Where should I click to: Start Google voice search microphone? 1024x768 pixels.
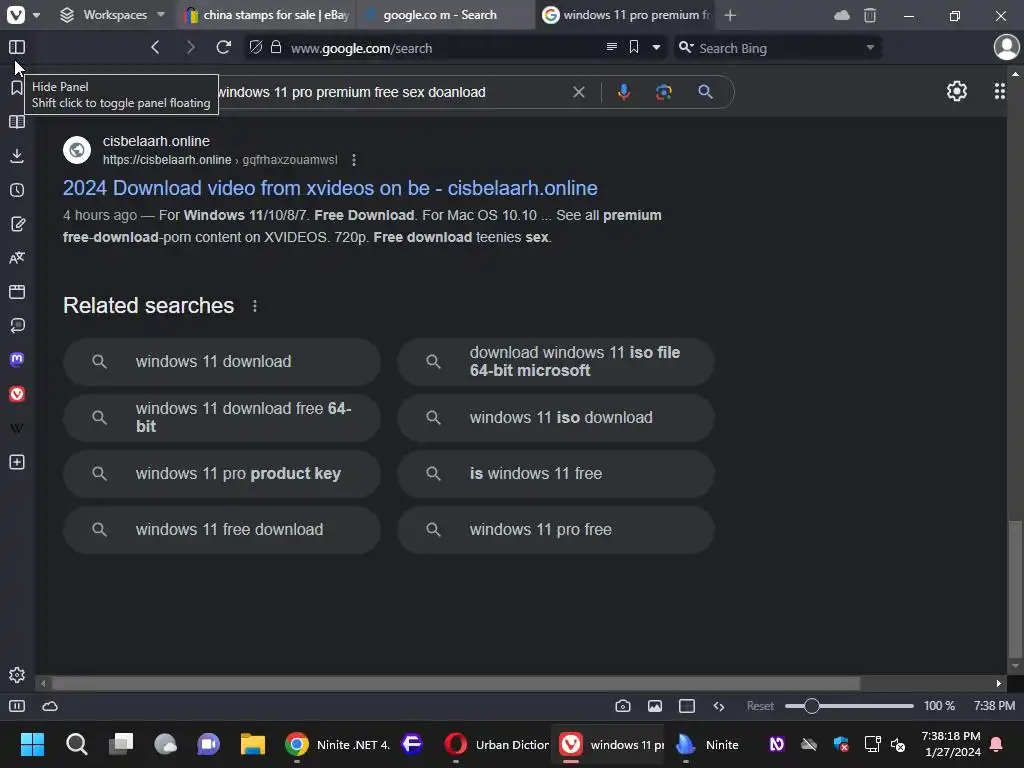(624, 92)
